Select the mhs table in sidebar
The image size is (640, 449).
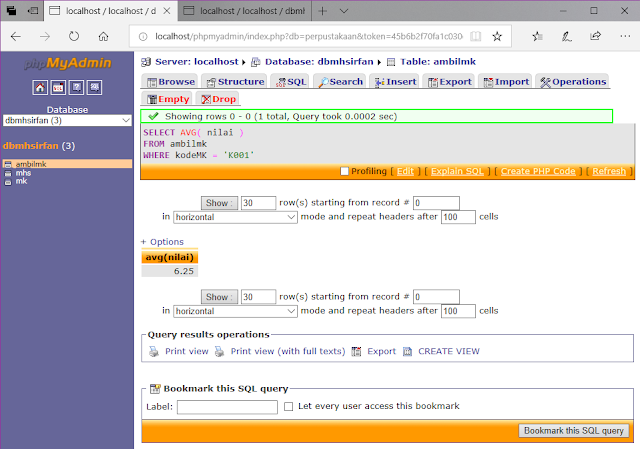(23, 173)
